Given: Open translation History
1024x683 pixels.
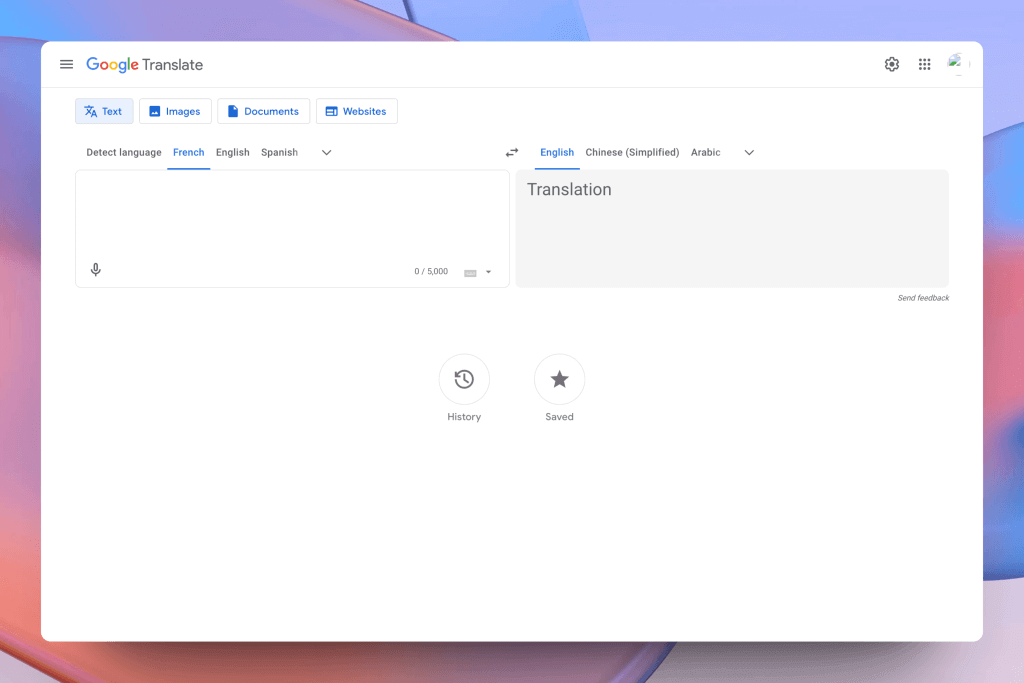Looking at the screenshot, I should [464, 380].
